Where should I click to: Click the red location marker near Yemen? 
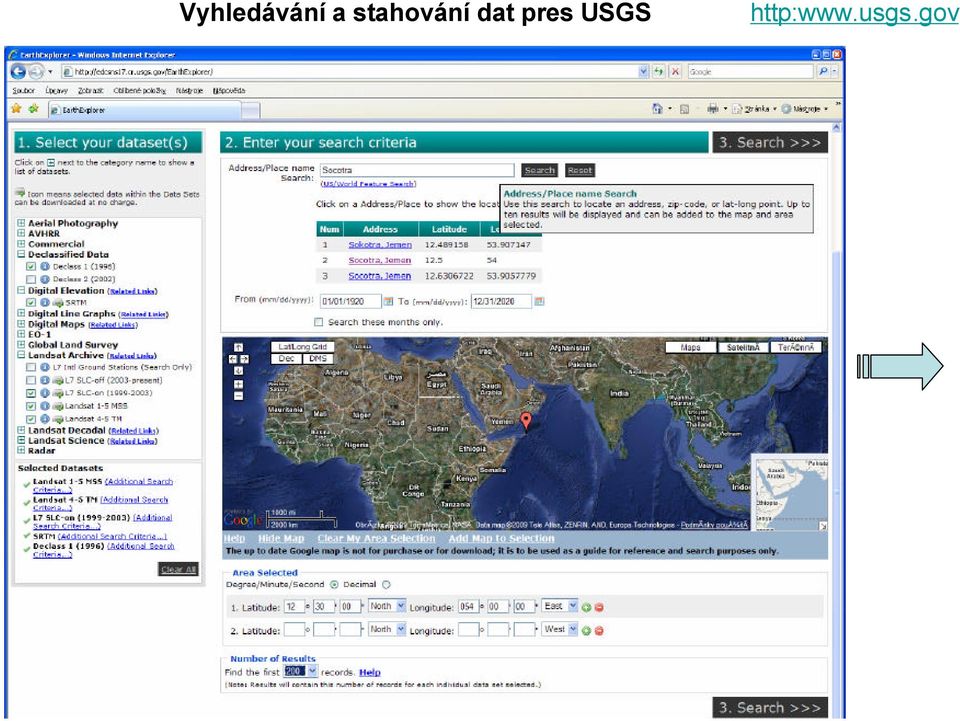[x=526, y=420]
